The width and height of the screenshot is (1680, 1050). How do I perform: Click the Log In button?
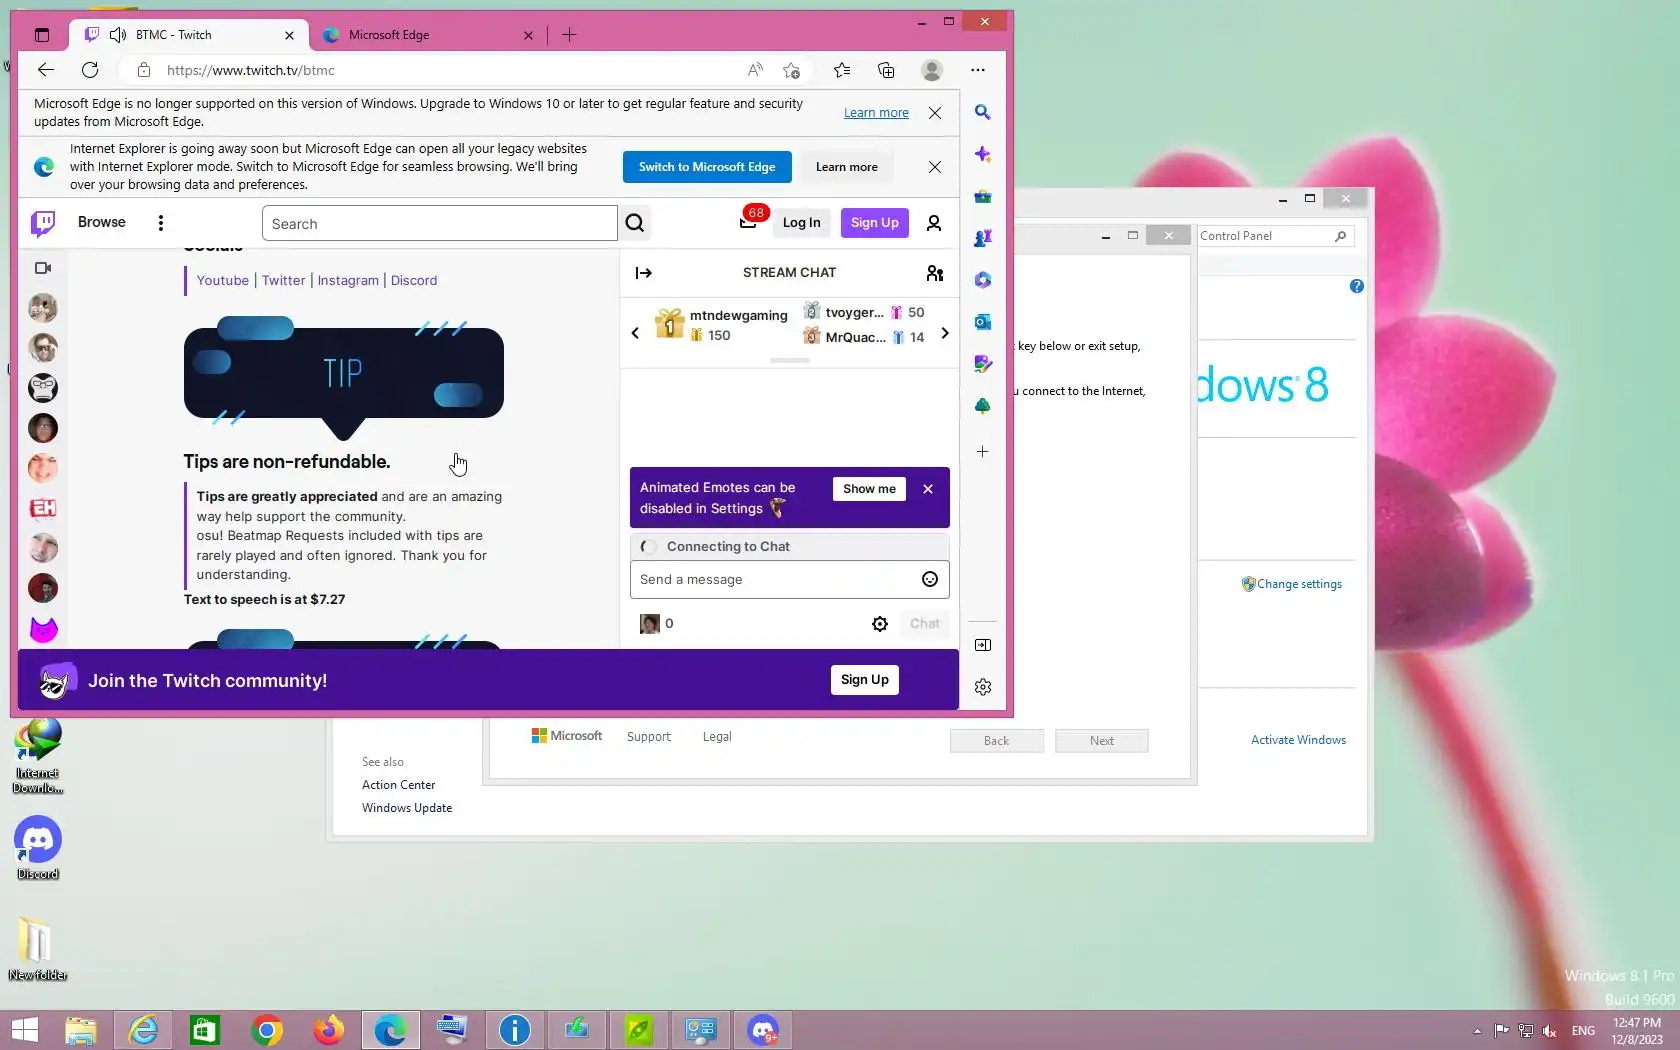point(801,223)
